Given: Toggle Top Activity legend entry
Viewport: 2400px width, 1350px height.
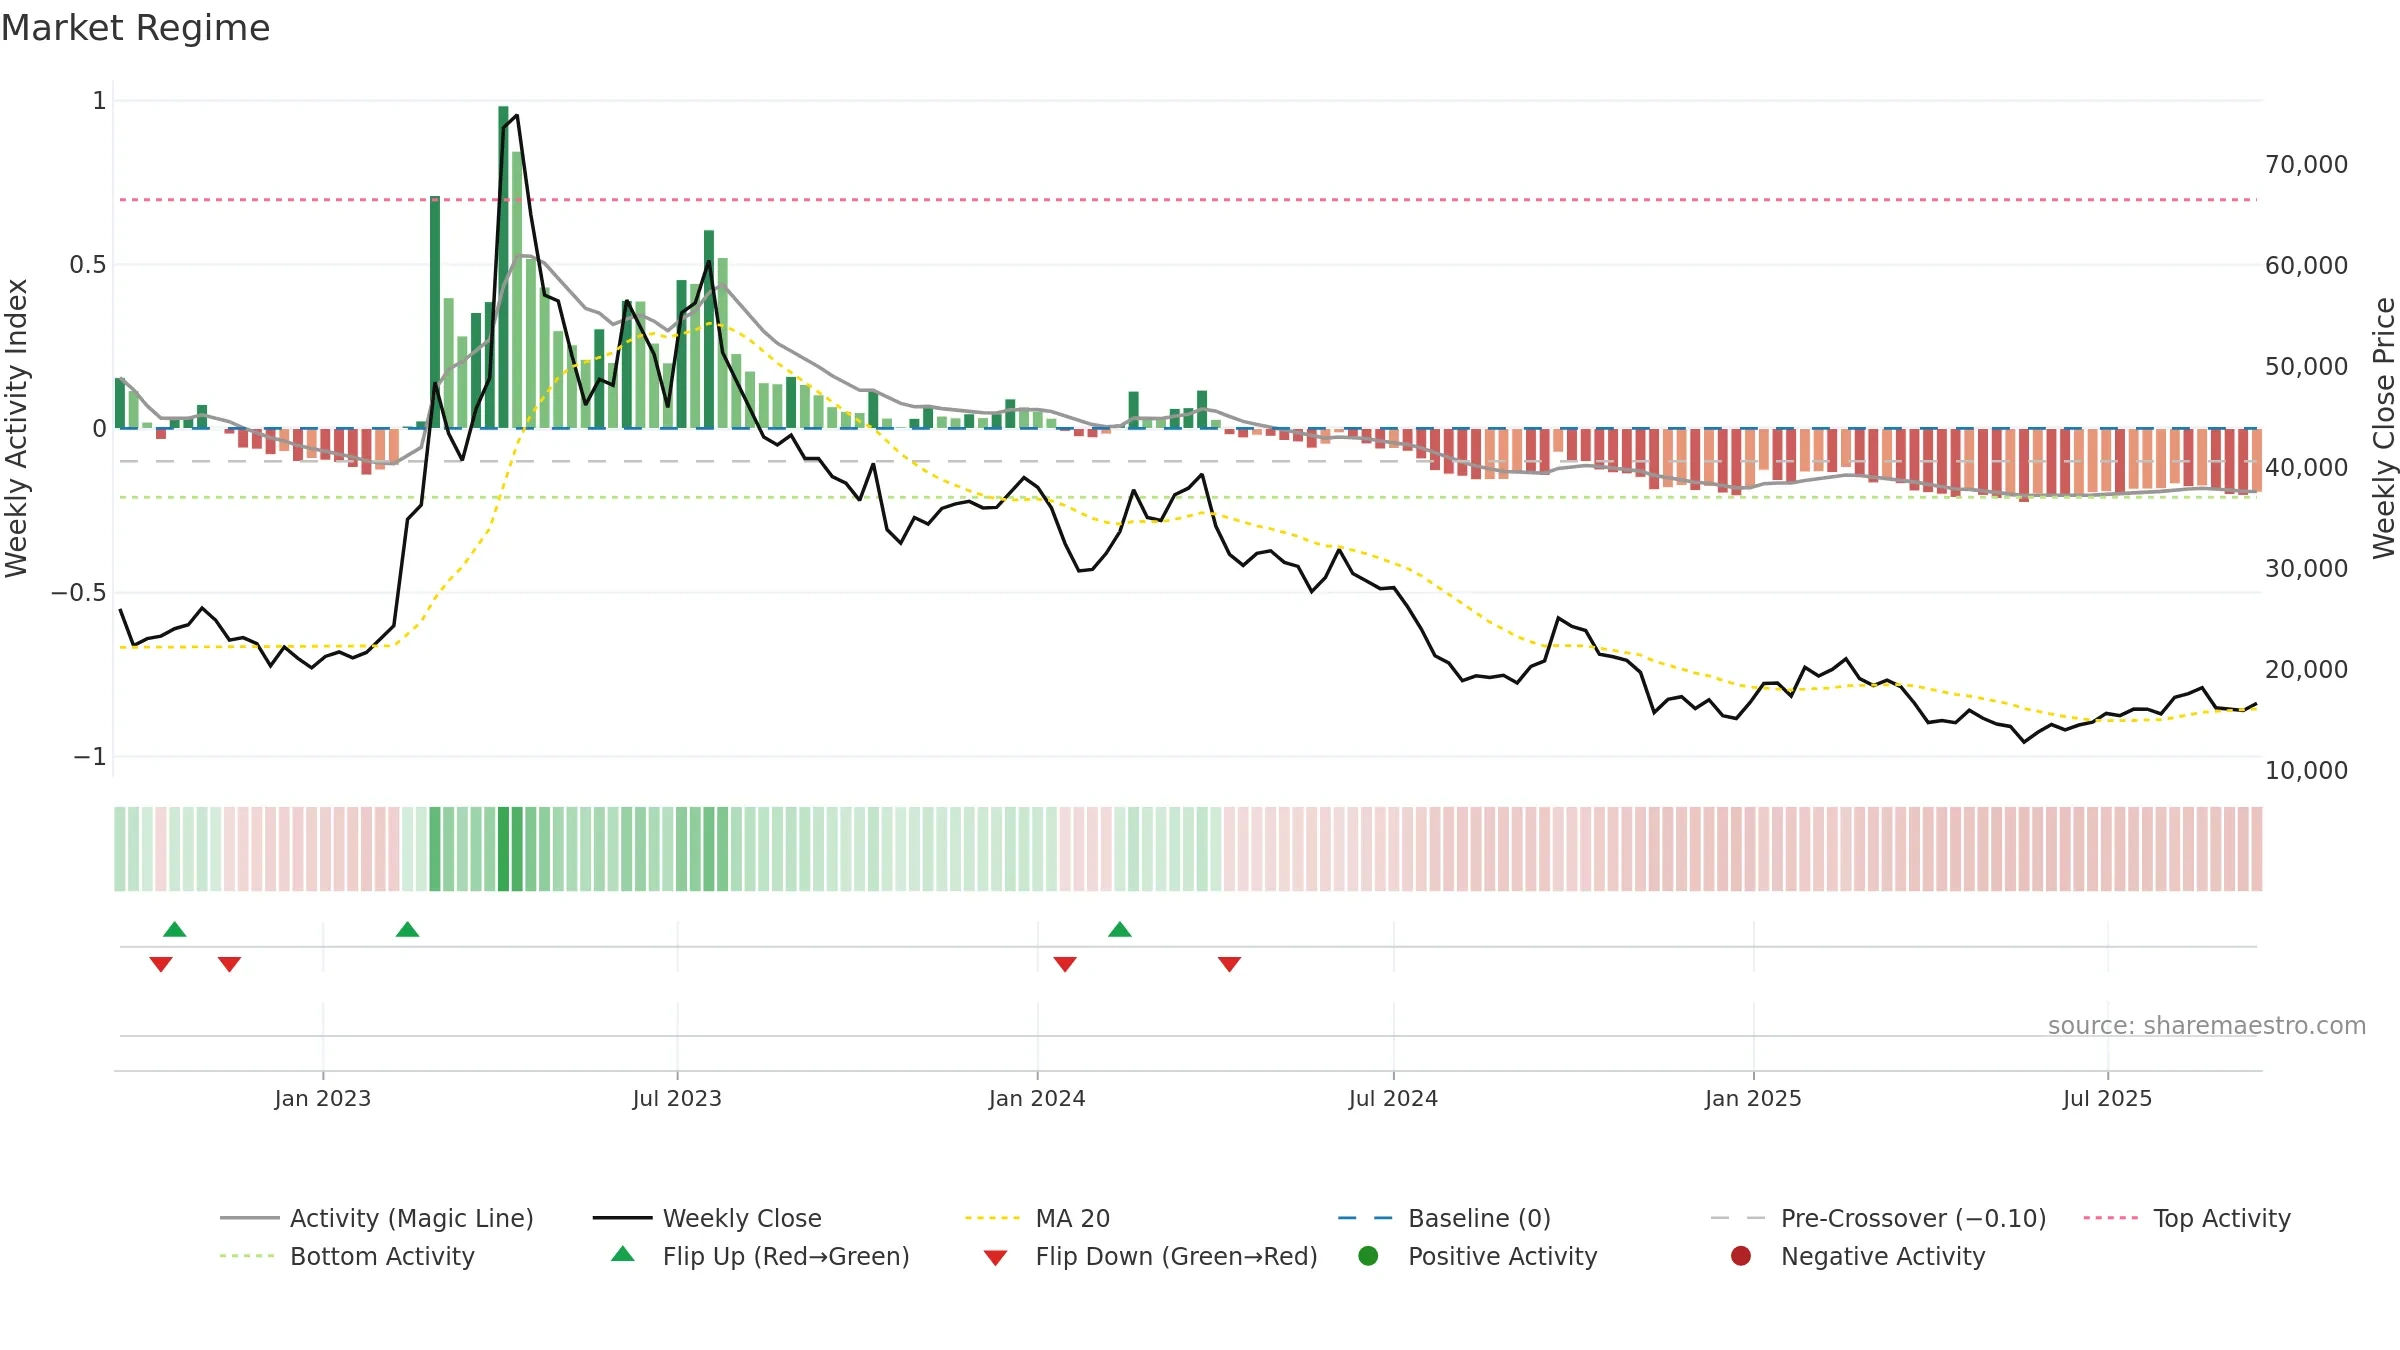Looking at the screenshot, I should point(2187,1218).
